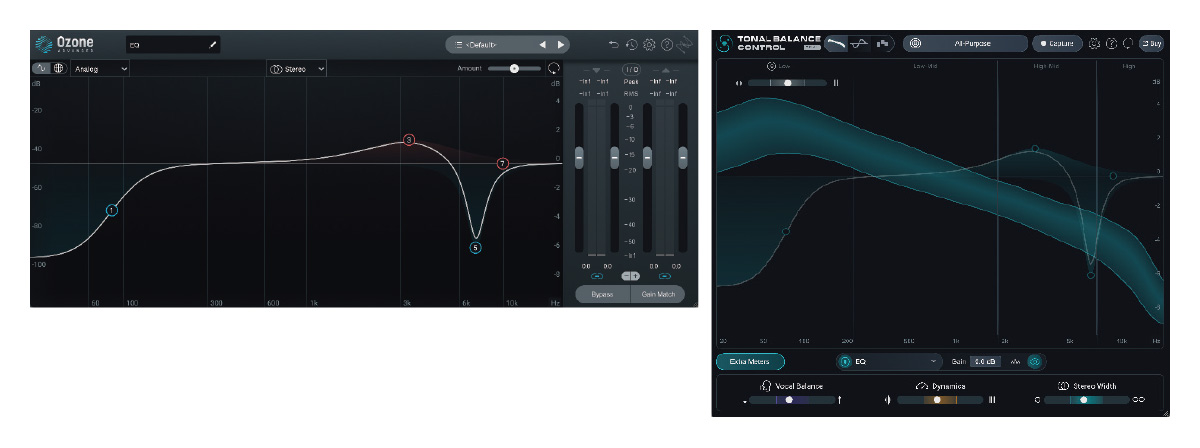Select high-shelf node in Tonal Balance EQ overlay
1200x448 pixels.
pyautogui.click(x=1112, y=176)
